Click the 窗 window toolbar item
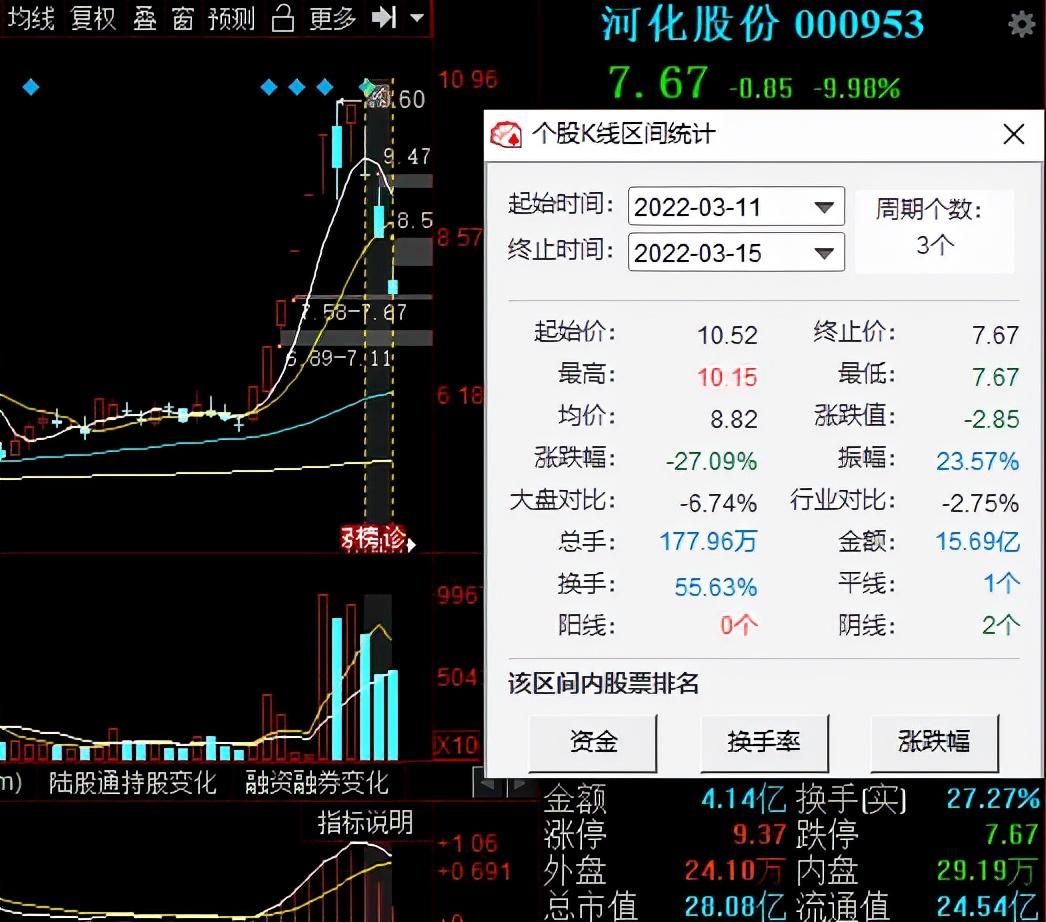 (182, 18)
